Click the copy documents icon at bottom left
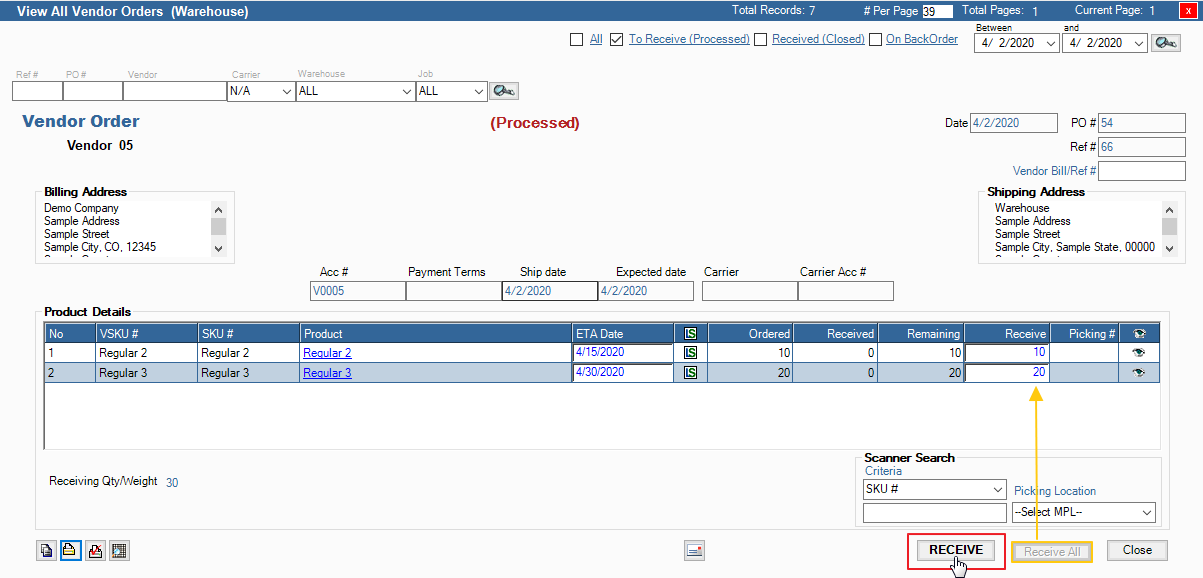 [x=47, y=550]
